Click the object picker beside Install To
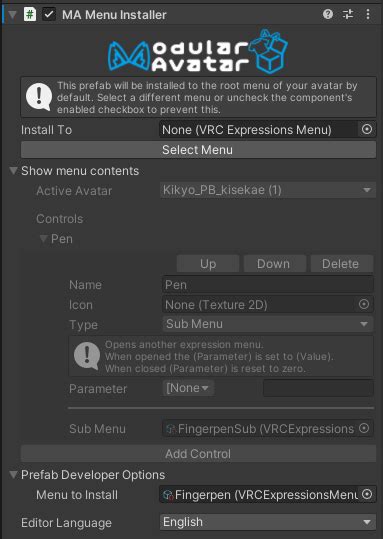383x539 pixels. pos(367,129)
